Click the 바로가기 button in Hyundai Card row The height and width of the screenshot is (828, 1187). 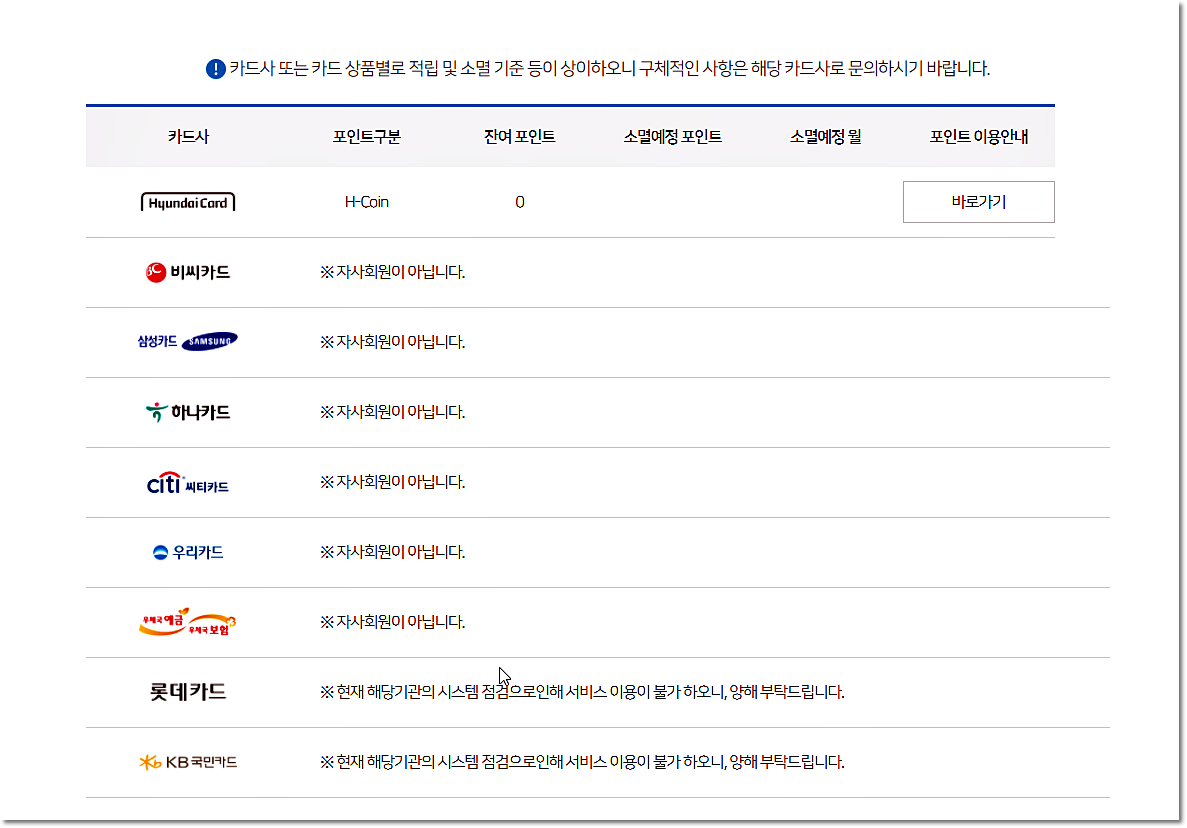[x=978, y=202]
